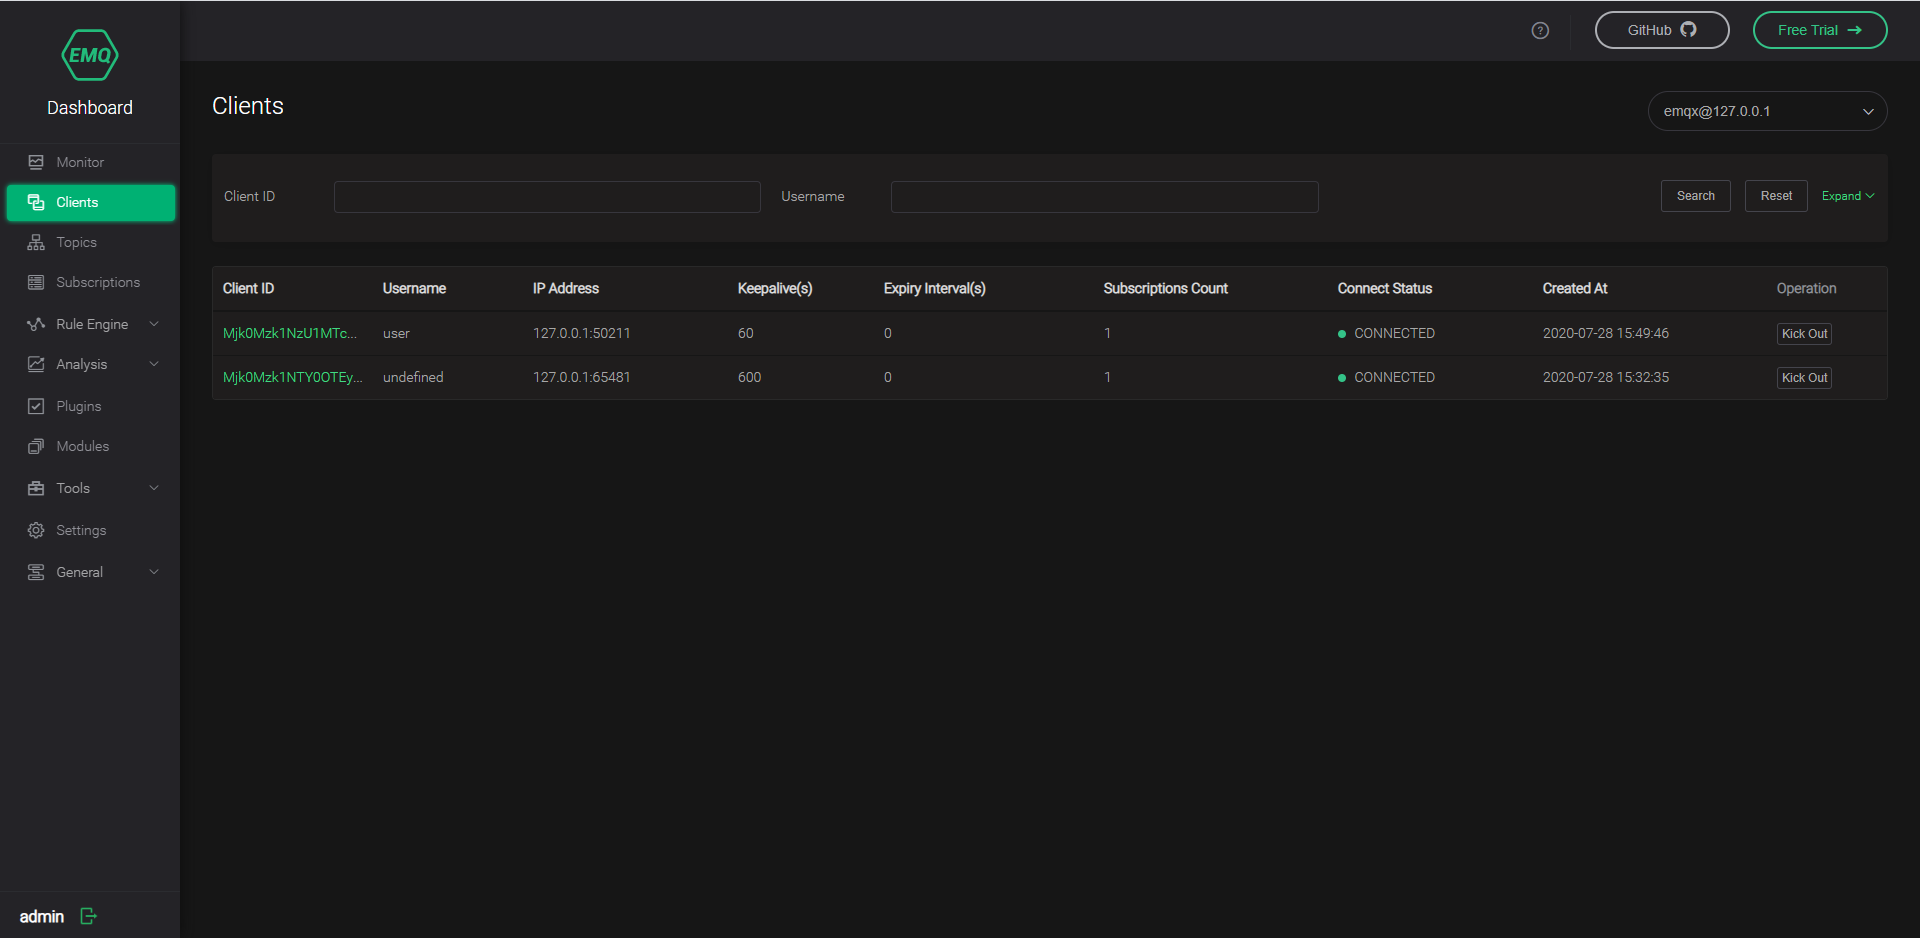
Task: Select the Monitor sidebar icon
Action: 36,161
